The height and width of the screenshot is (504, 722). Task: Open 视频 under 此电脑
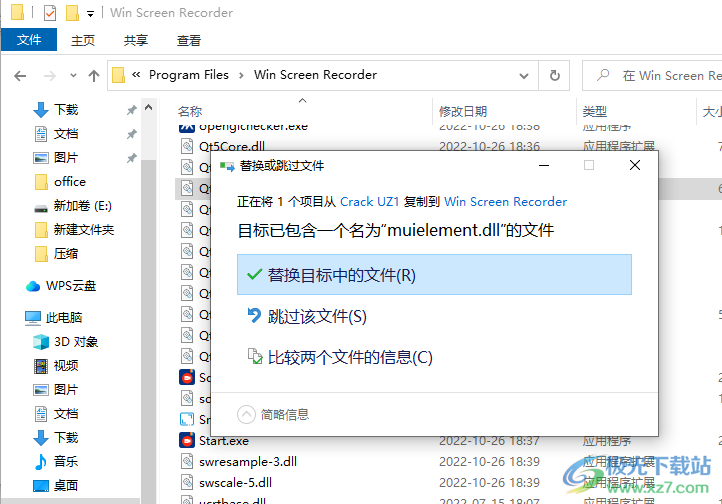click(66, 365)
